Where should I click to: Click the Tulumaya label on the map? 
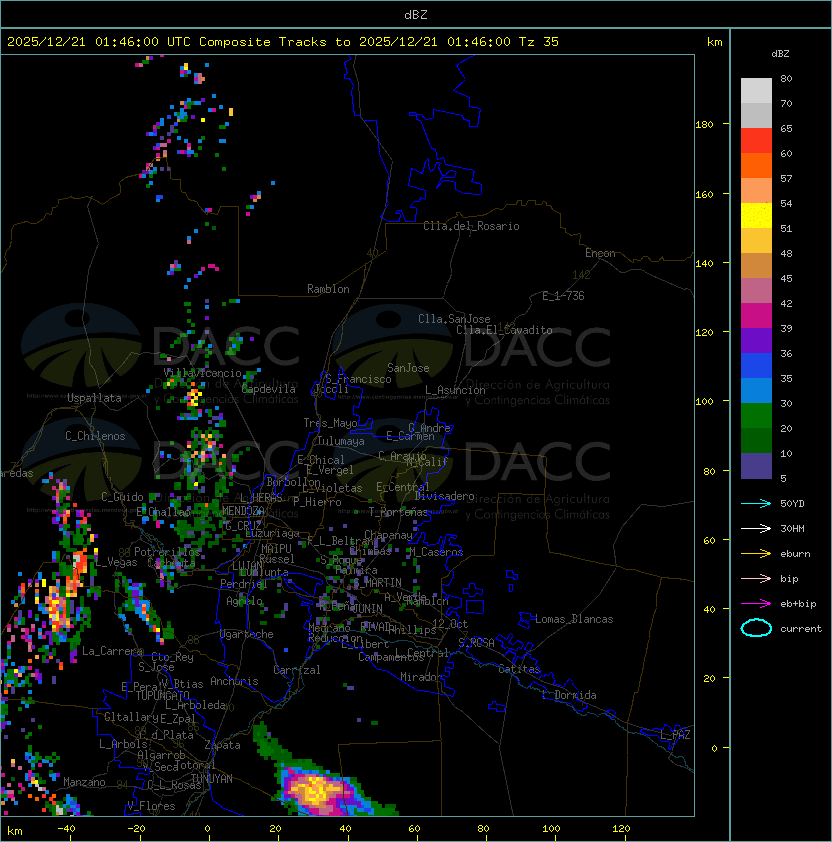(341, 441)
